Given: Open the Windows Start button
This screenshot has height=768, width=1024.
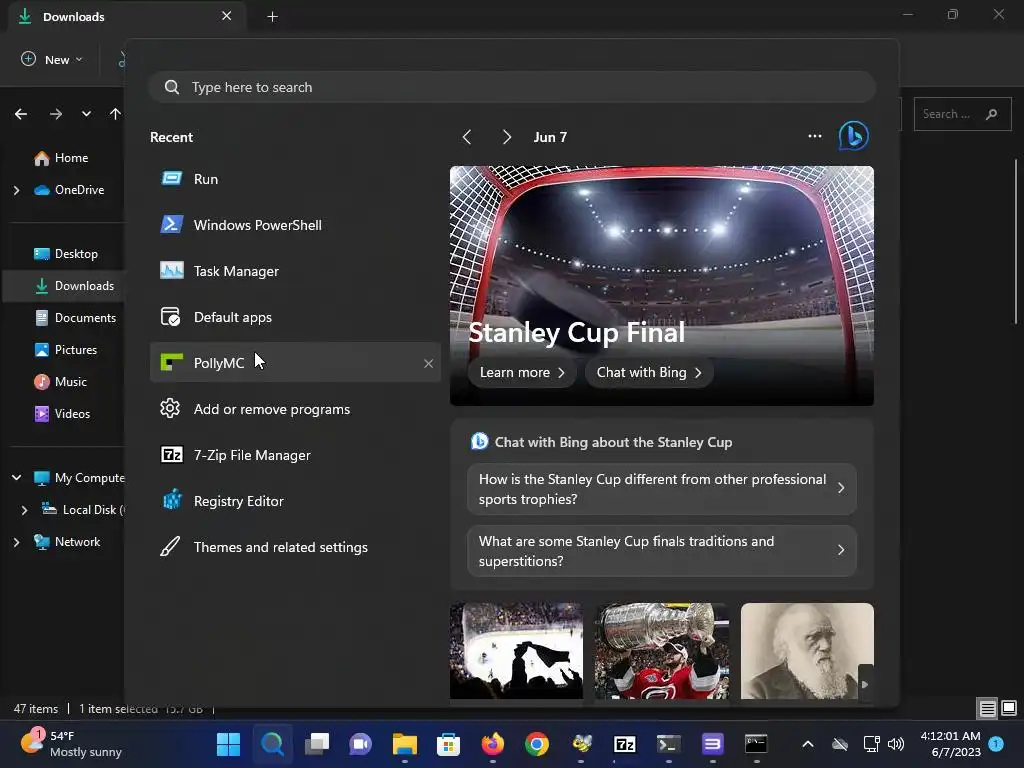Looking at the screenshot, I should point(229,744).
